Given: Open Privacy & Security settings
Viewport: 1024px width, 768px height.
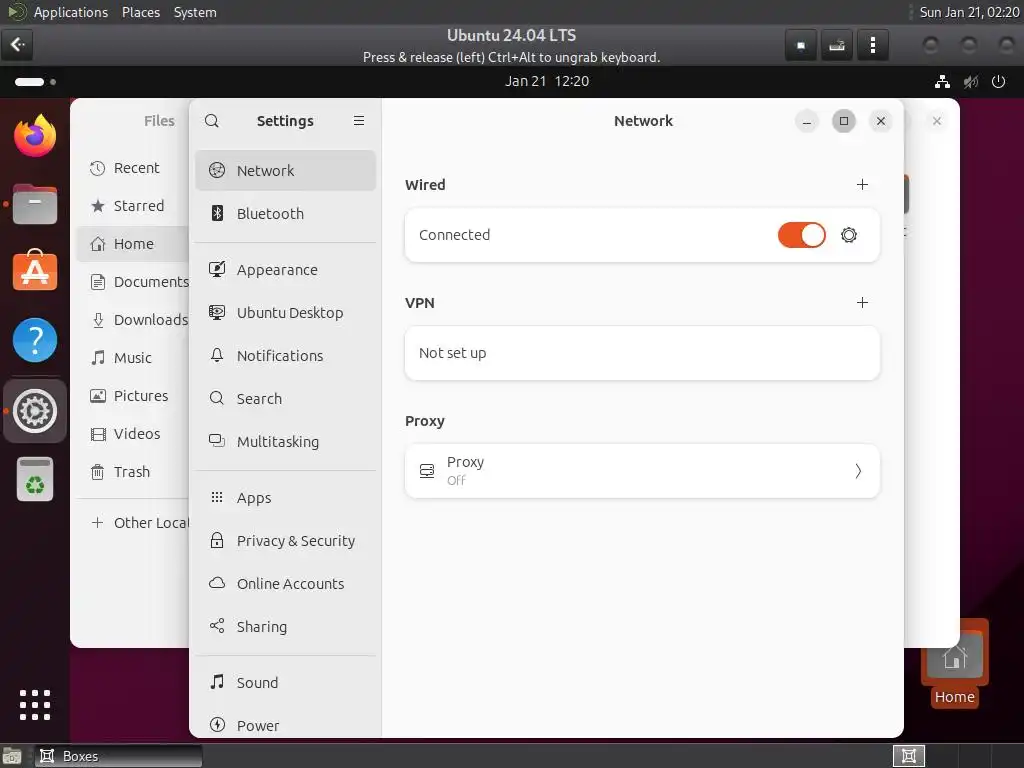Looking at the screenshot, I should [285, 541].
